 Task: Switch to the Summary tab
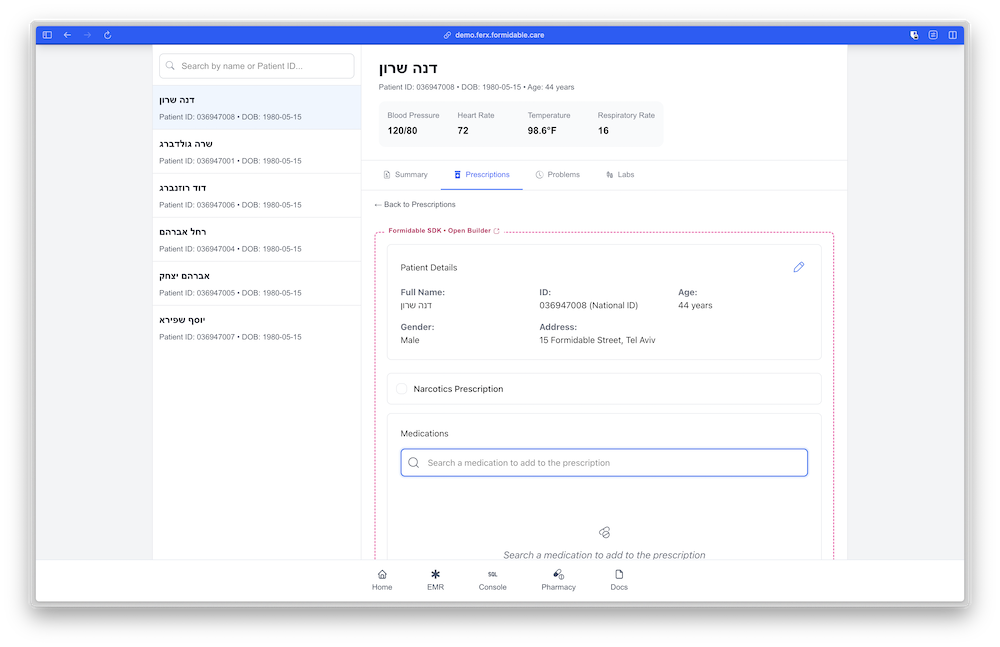tap(406, 174)
